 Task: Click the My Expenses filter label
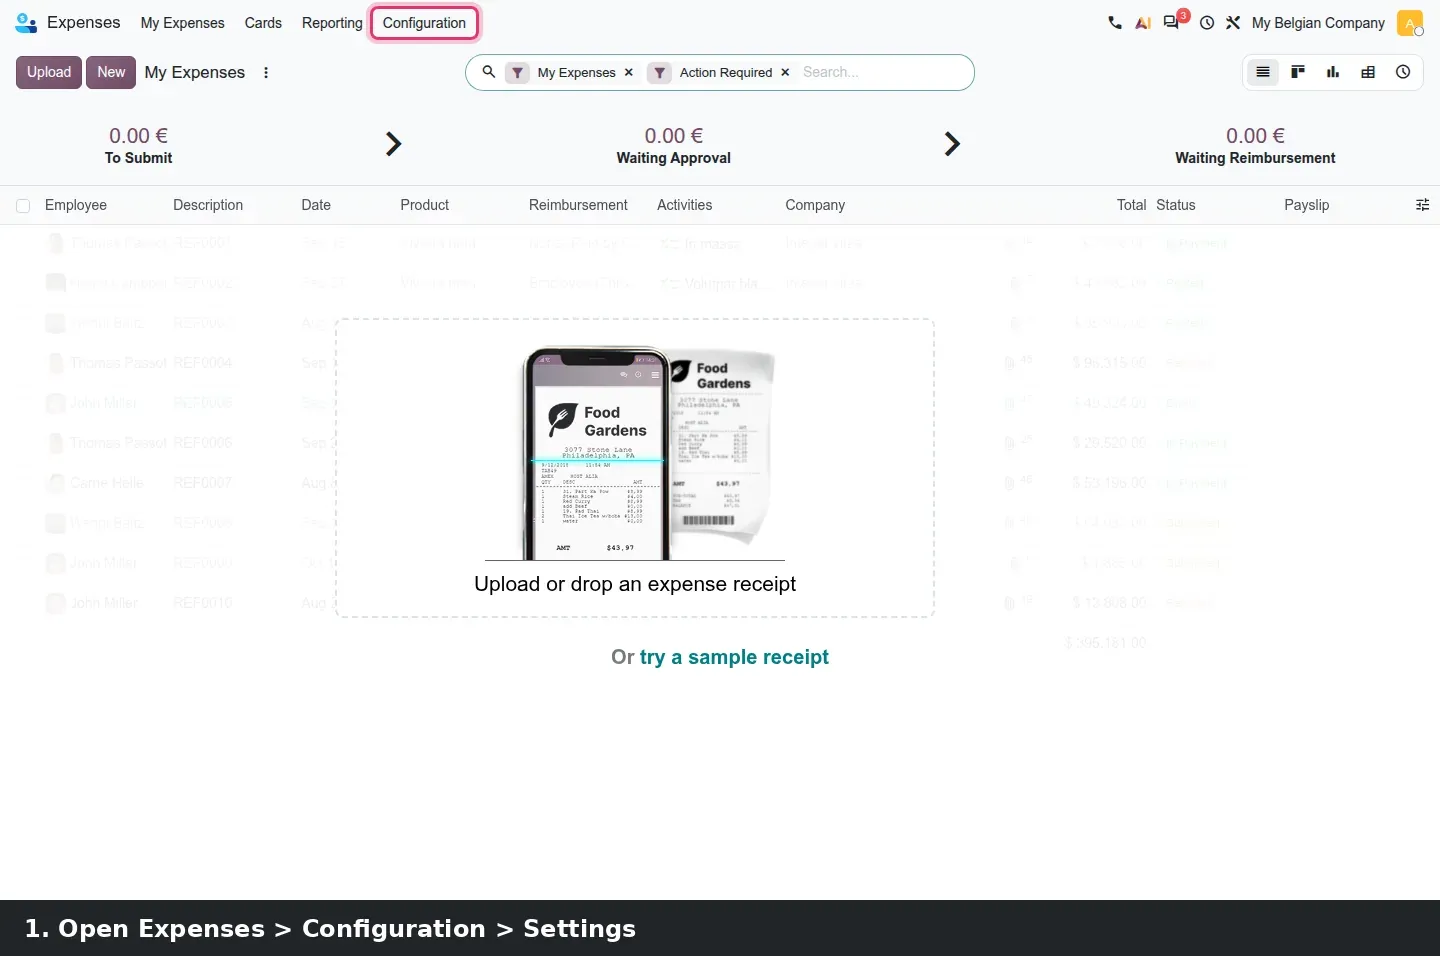[577, 72]
